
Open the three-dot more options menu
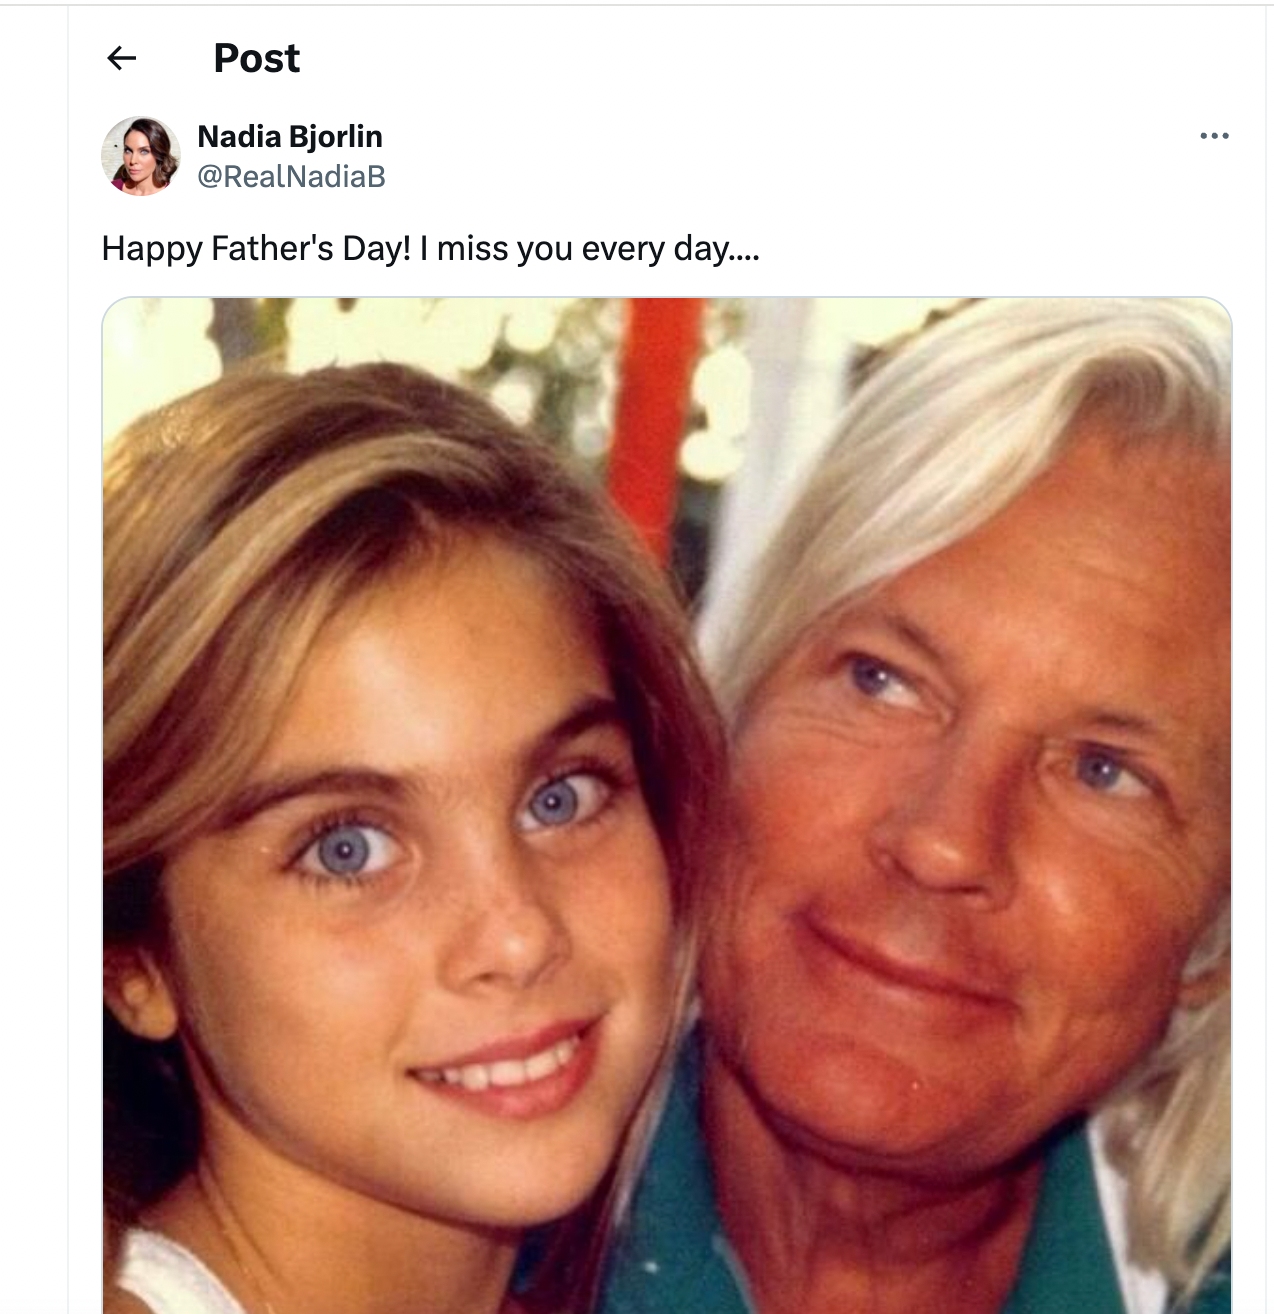pyautogui.click(x=1214, y=136)
